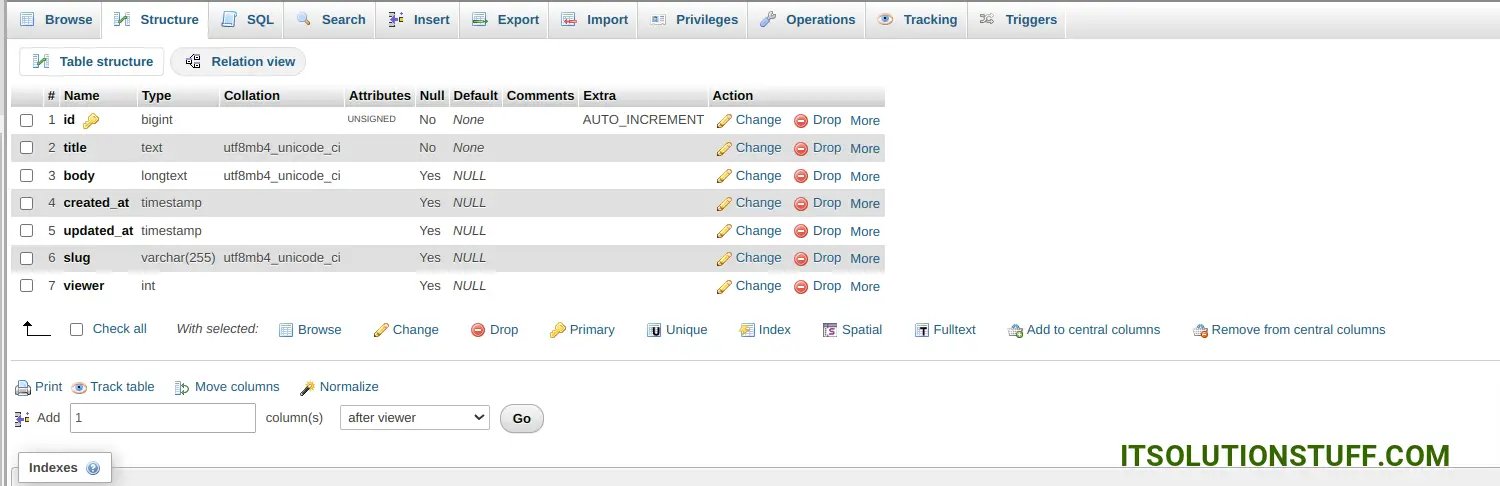Open the 'after viewer' position dropdown
The height and width of the screenshot is (486, 1500).
414,418
